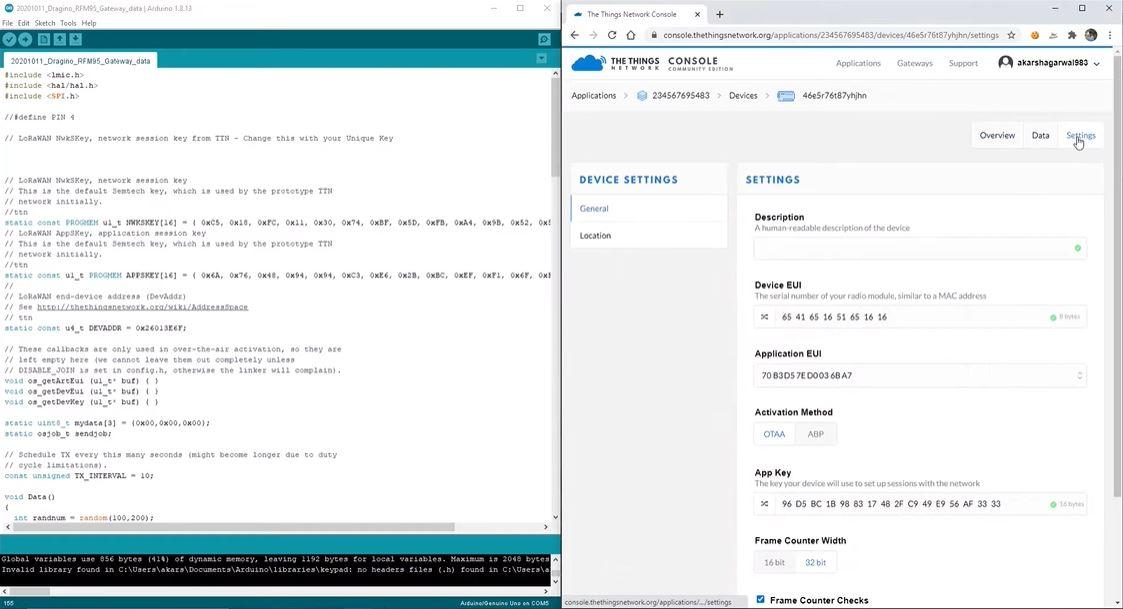Click the '#include <lmic.h>' code line
Viewport: 1123px width, 609px height.
point(44,75)
